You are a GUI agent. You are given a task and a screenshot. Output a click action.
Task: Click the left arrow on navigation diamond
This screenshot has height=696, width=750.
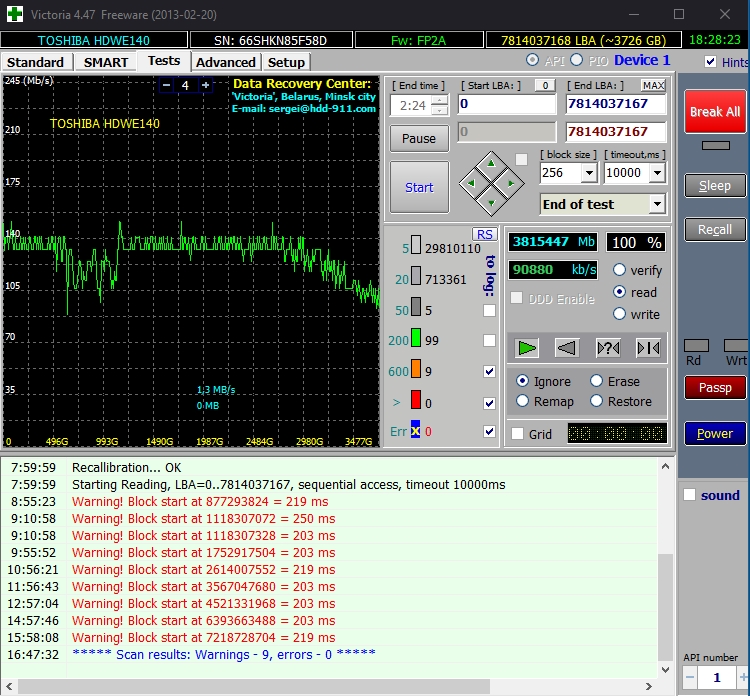pos(471,183)
